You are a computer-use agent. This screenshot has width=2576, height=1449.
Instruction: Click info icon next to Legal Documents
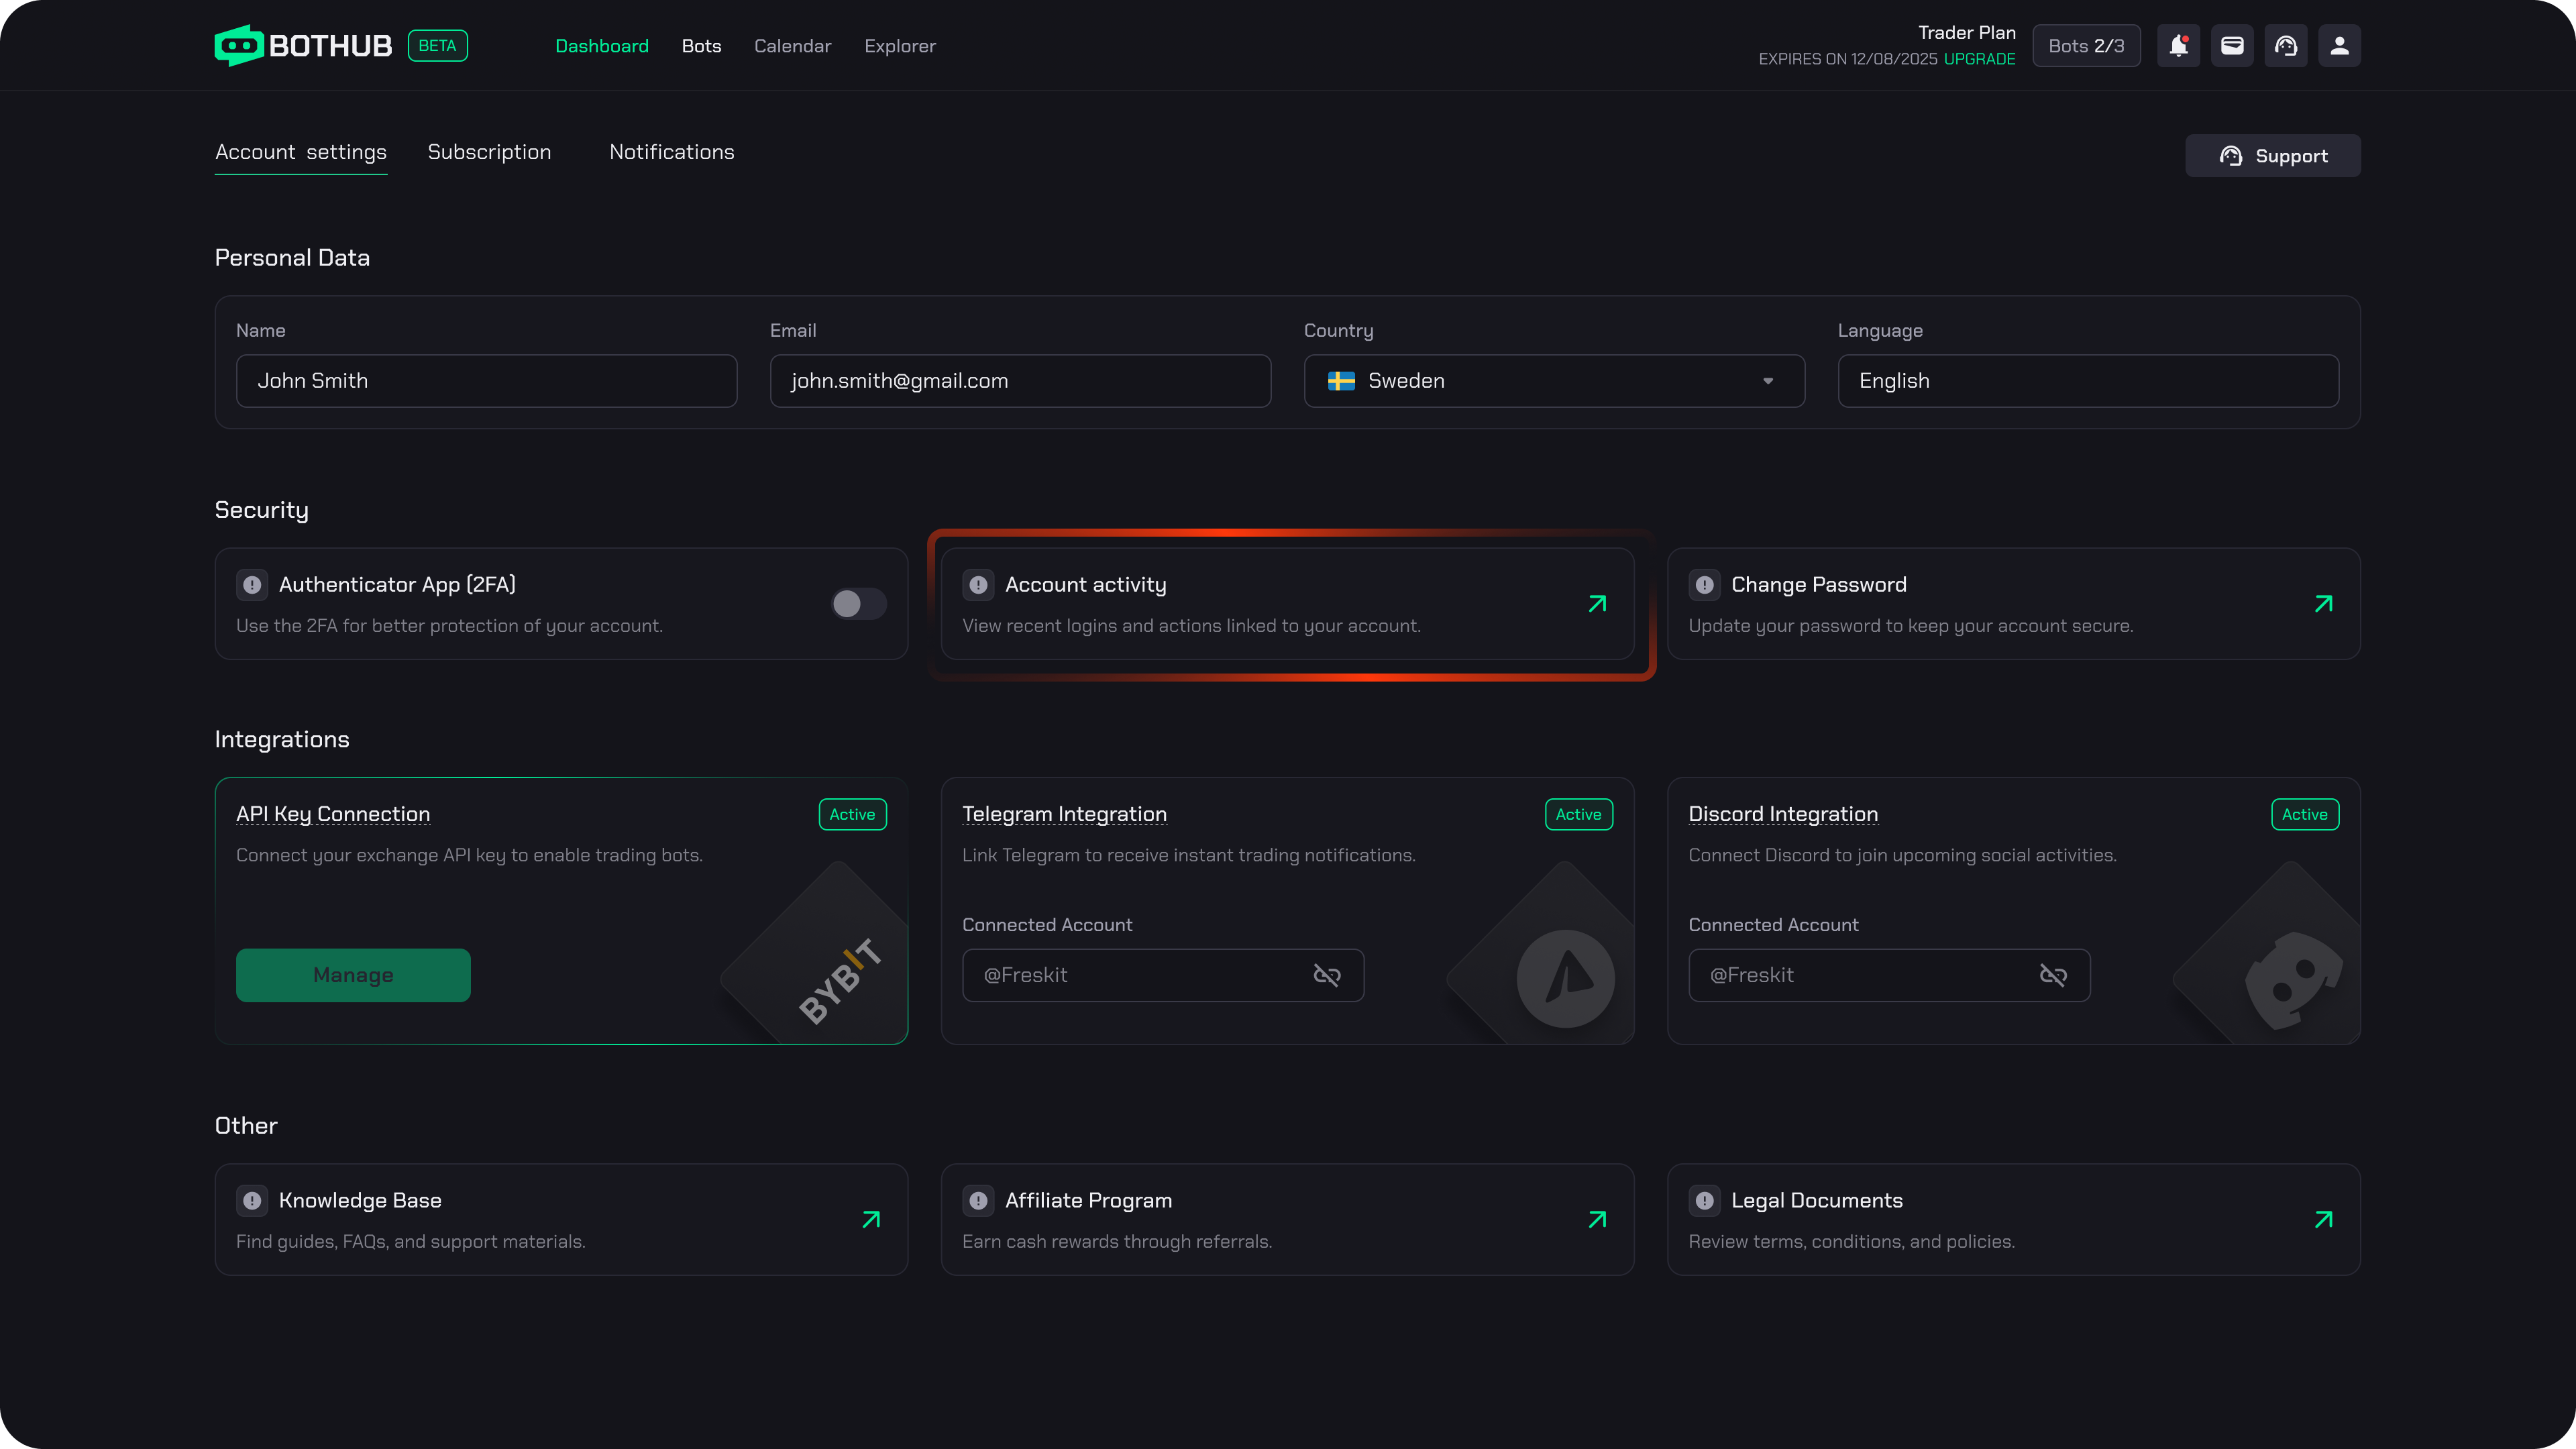pos(1704,1200)
